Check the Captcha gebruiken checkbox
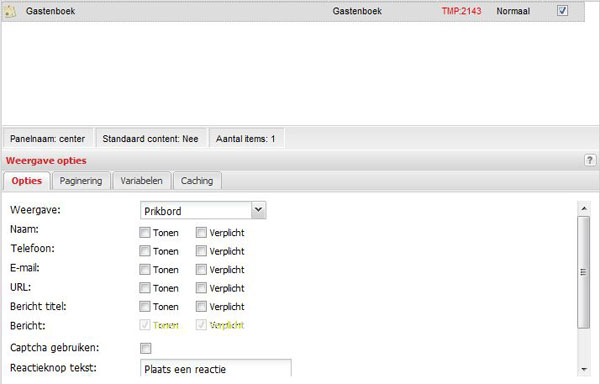Screen dimensions: 600x384 tap(145, 348)
